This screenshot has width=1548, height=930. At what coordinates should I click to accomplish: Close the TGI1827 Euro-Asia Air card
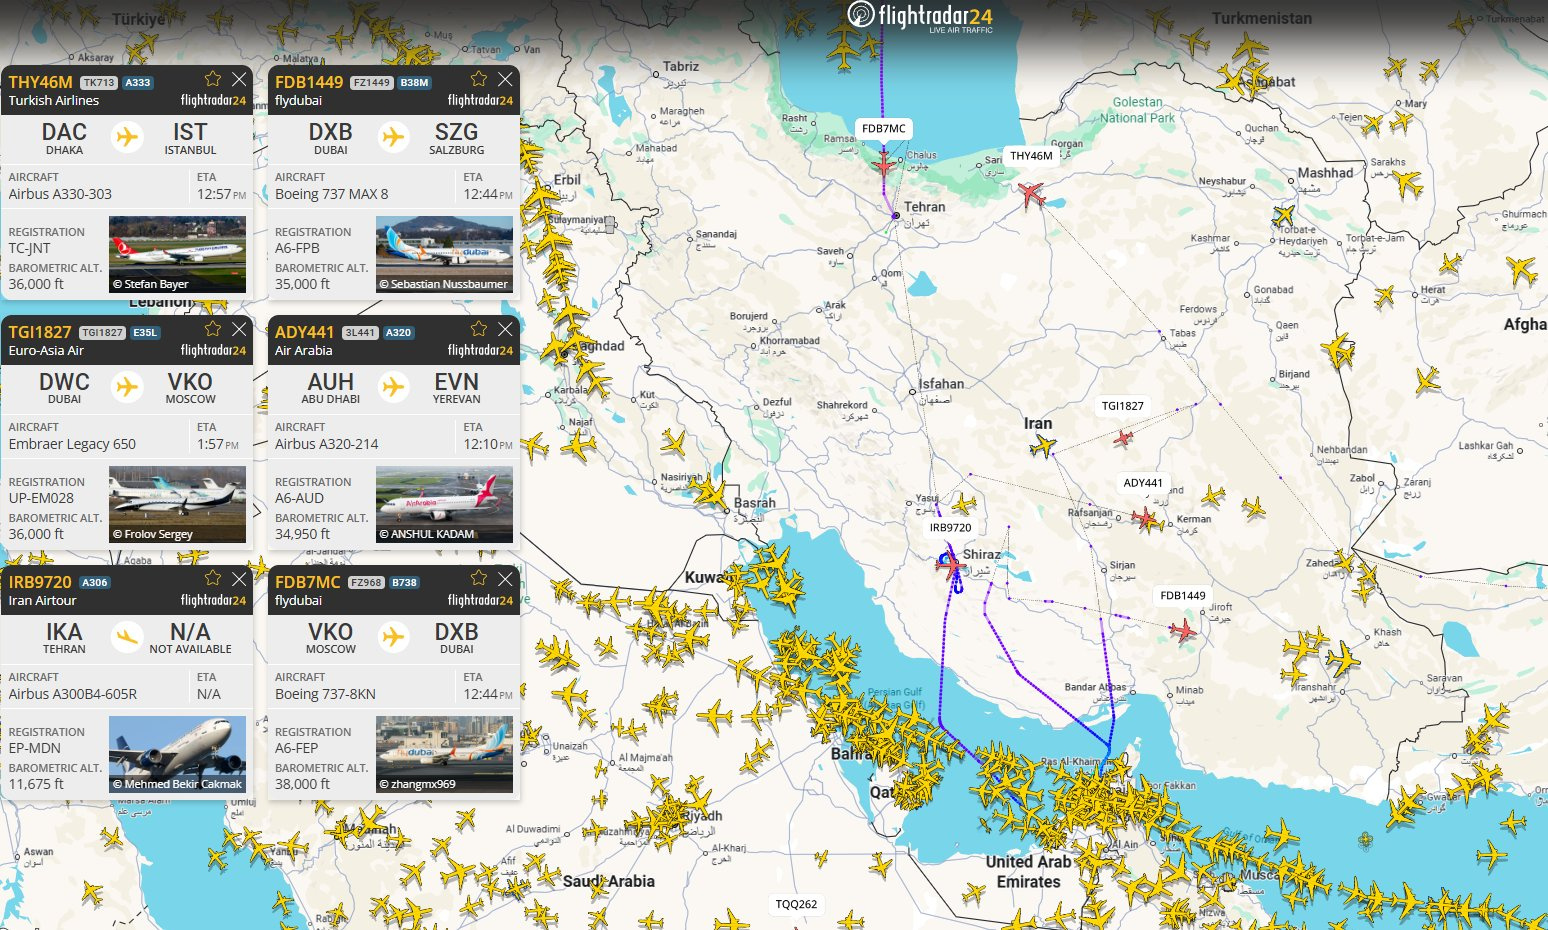click(239, 329)
